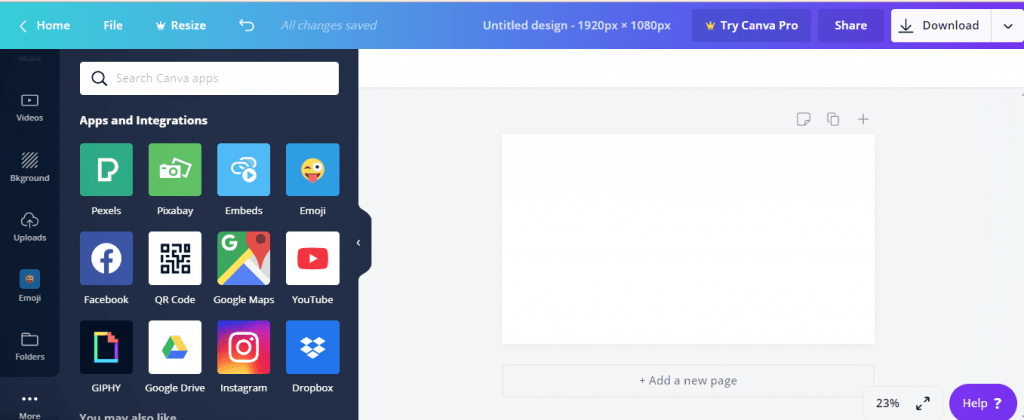Open the File menu
The height and width of the screenshot is (420, 1024).
[x=113, y=25]
